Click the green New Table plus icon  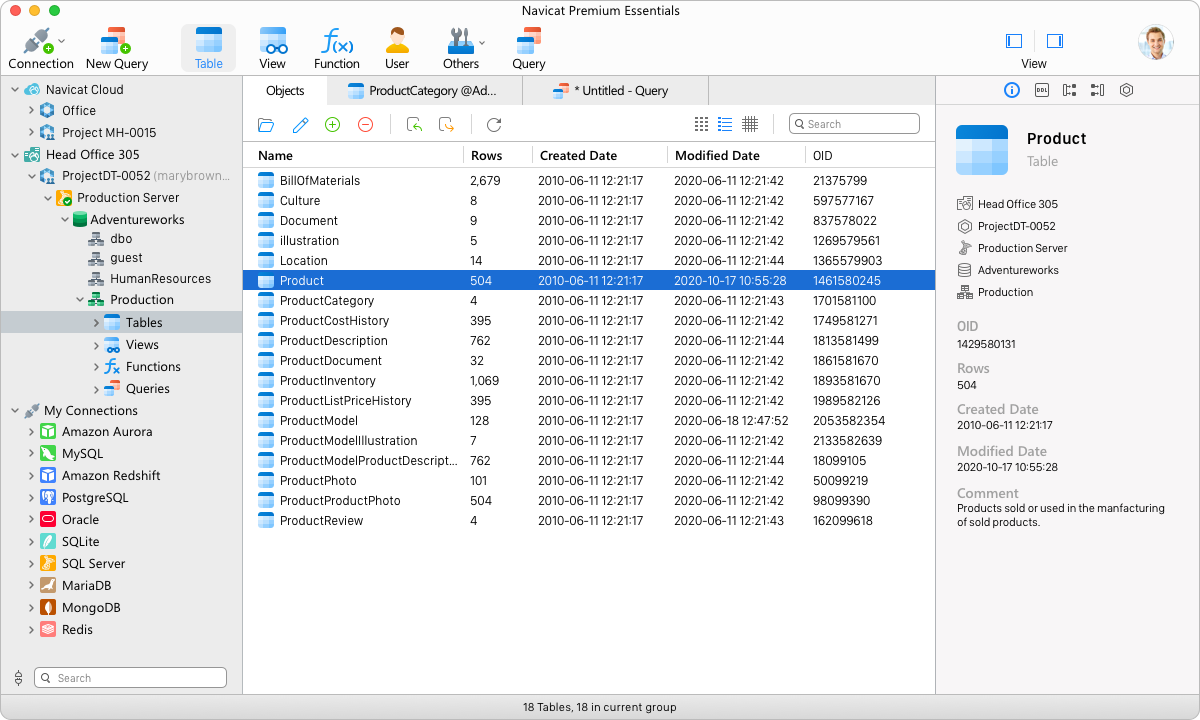tap(333, 125)
